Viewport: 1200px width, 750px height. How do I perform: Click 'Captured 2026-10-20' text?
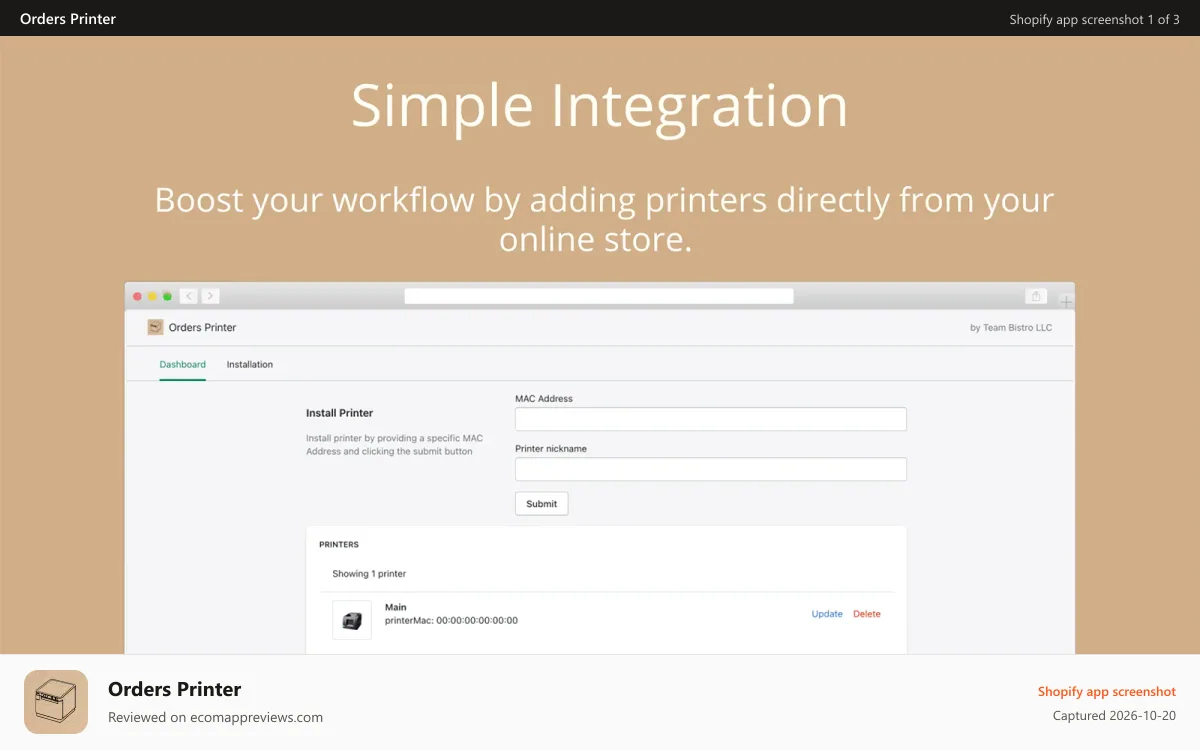coord(1115,715)
